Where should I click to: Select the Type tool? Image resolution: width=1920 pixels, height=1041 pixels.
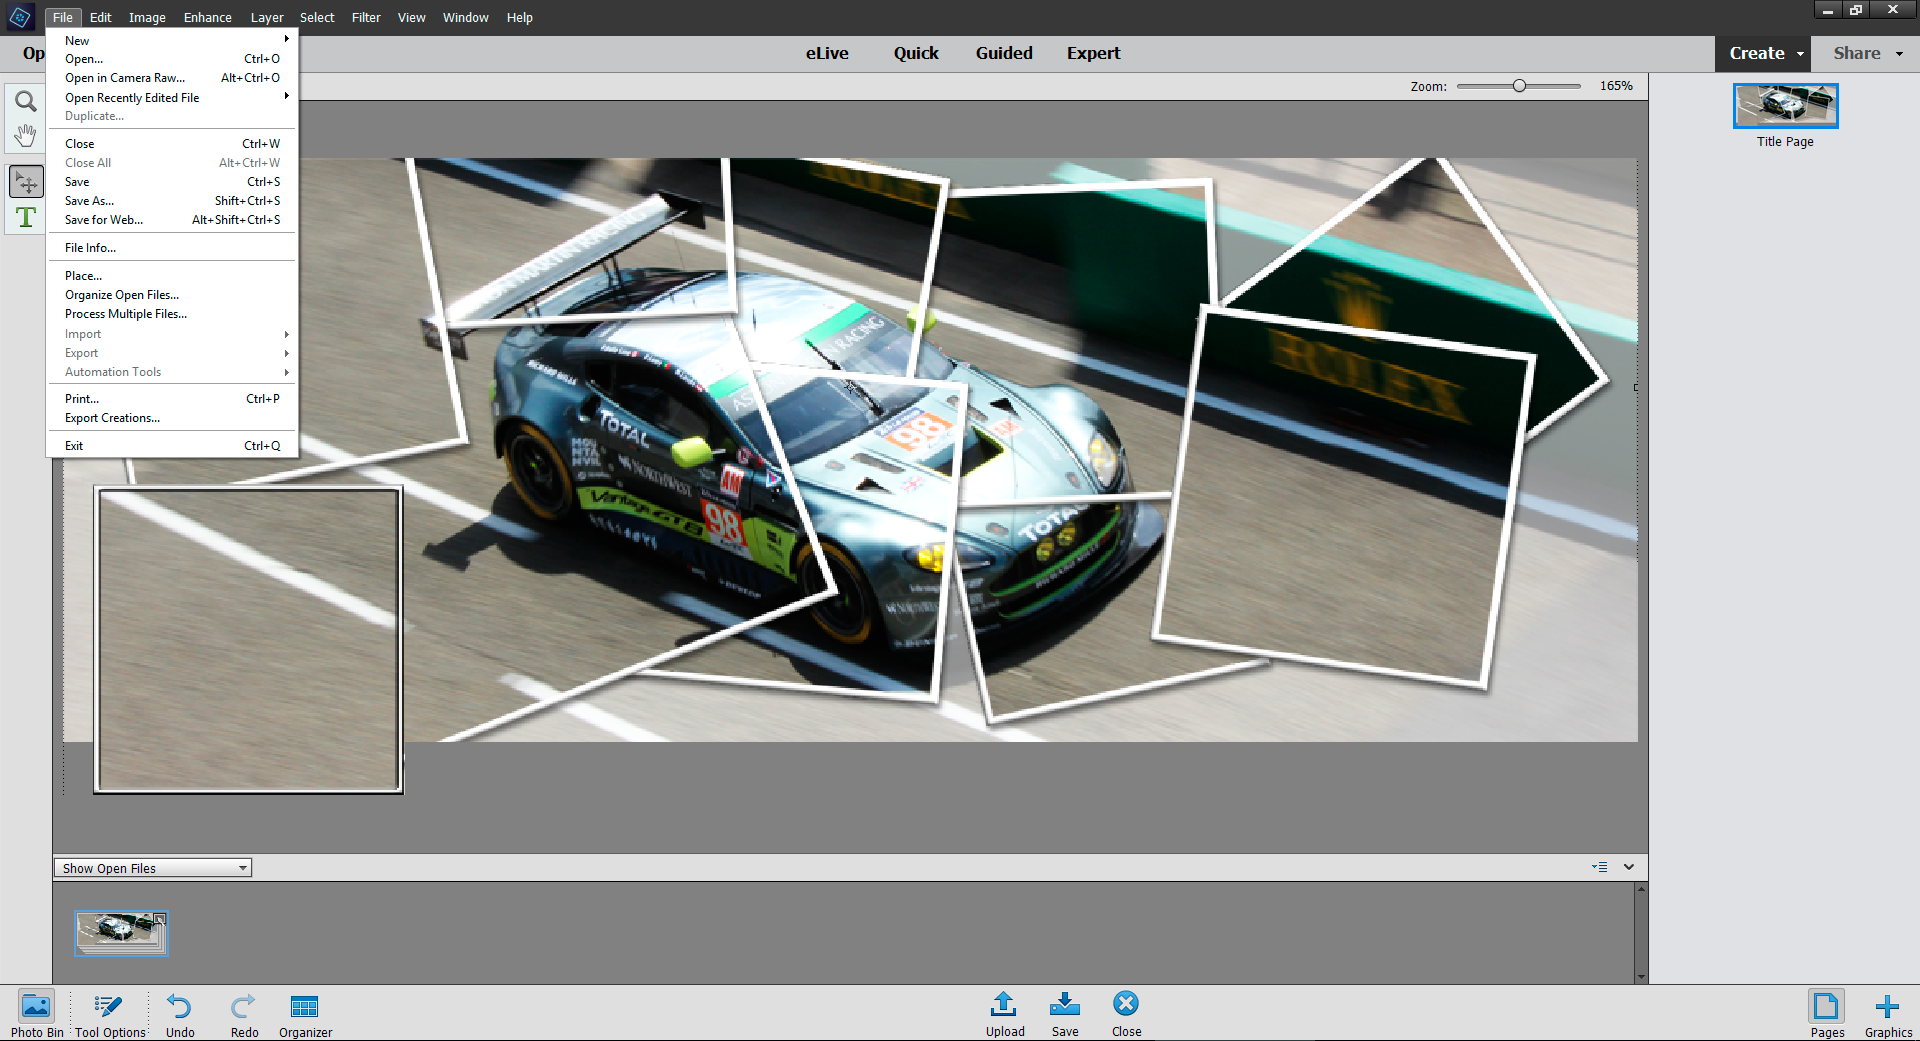26,218
